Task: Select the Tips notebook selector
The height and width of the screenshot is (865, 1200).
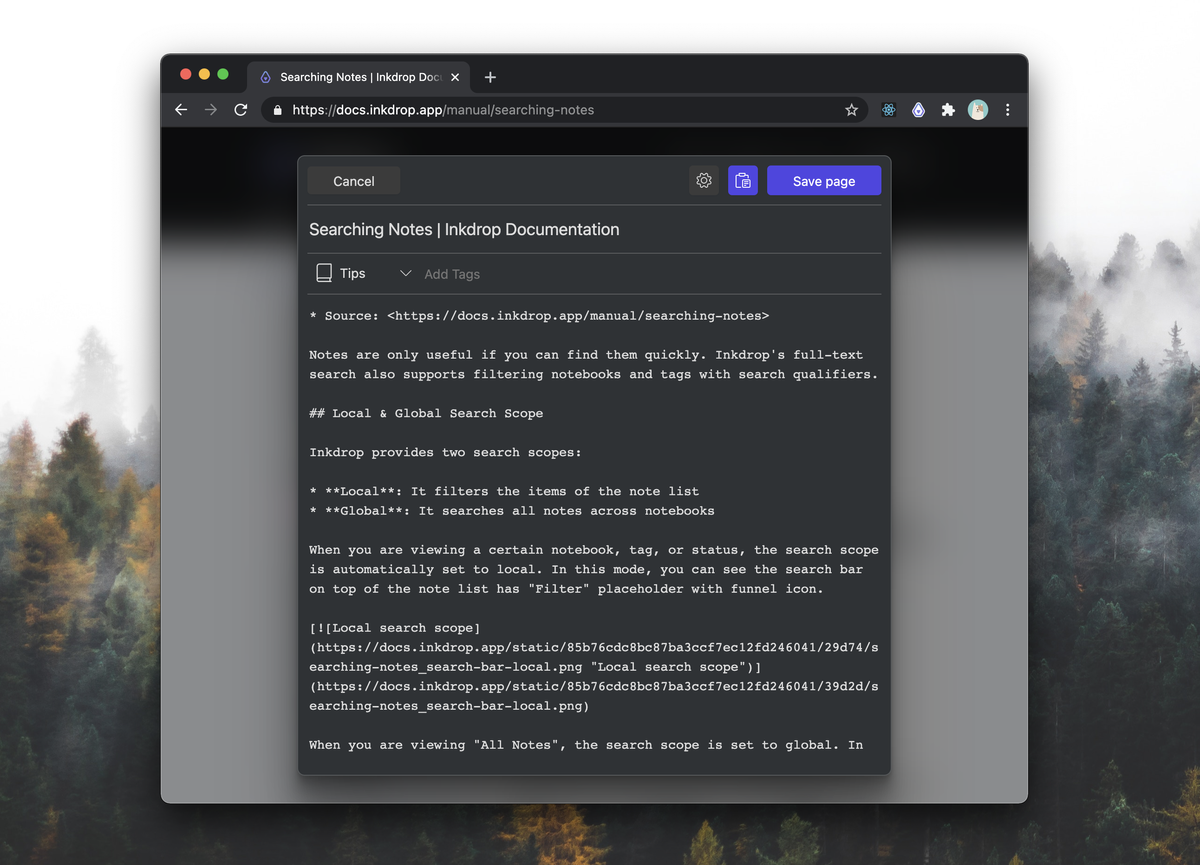Action: tap(341, 273)
